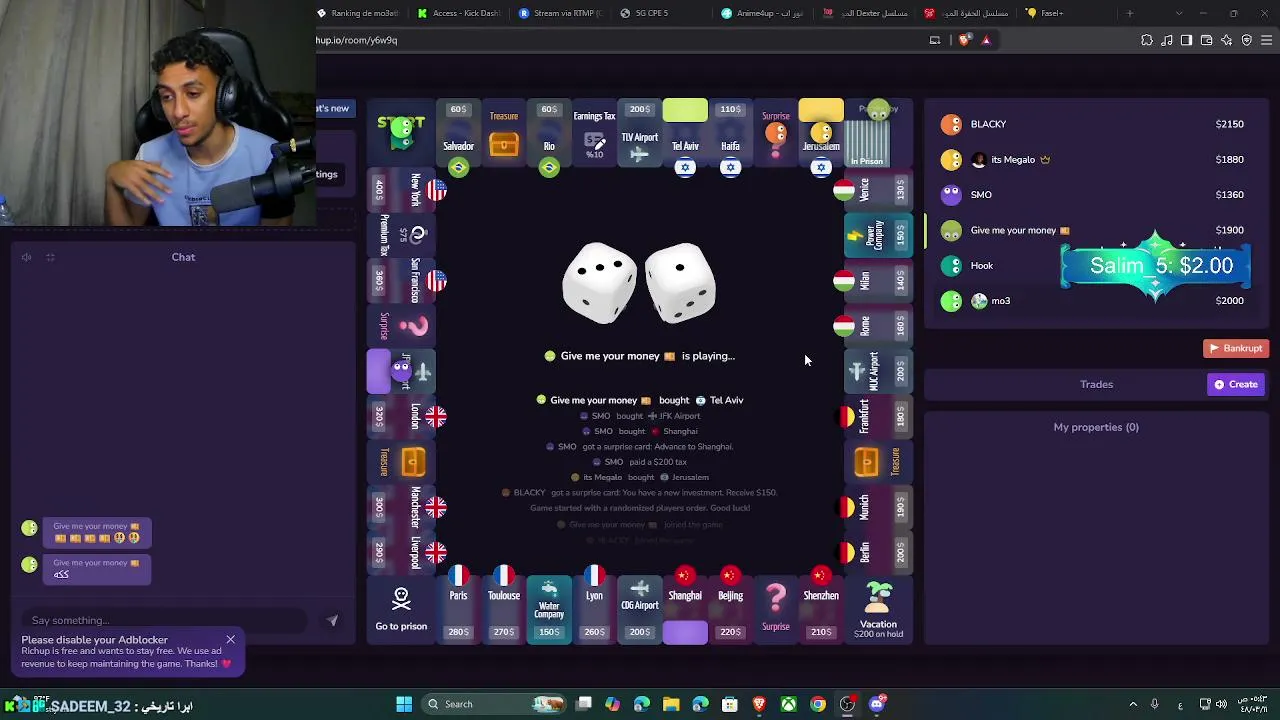
Task: Select the London property tile
Action: point(401,416)
